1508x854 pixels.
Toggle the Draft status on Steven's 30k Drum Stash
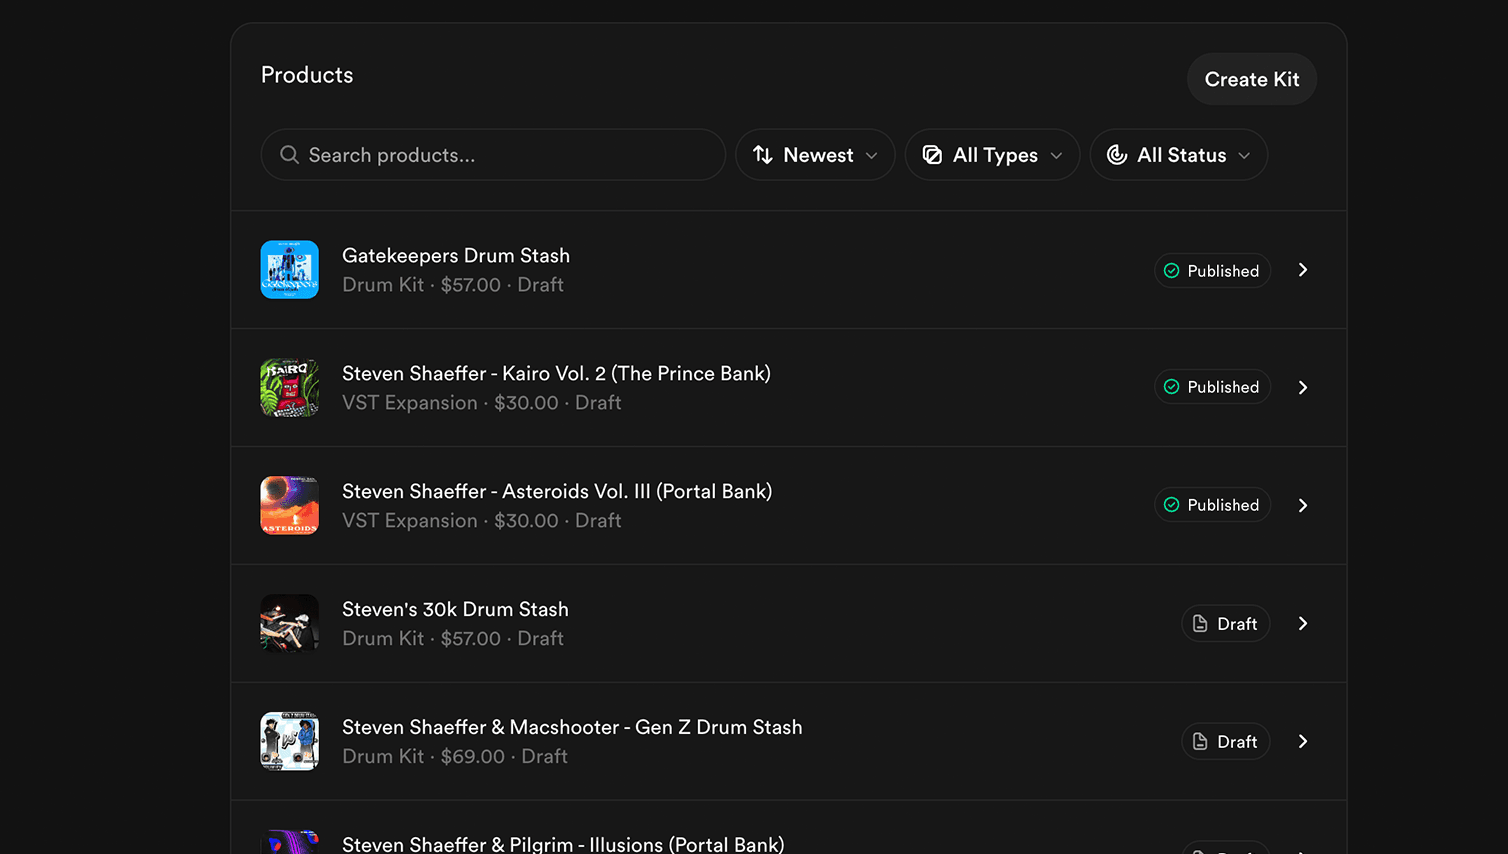coord(1225,623)
